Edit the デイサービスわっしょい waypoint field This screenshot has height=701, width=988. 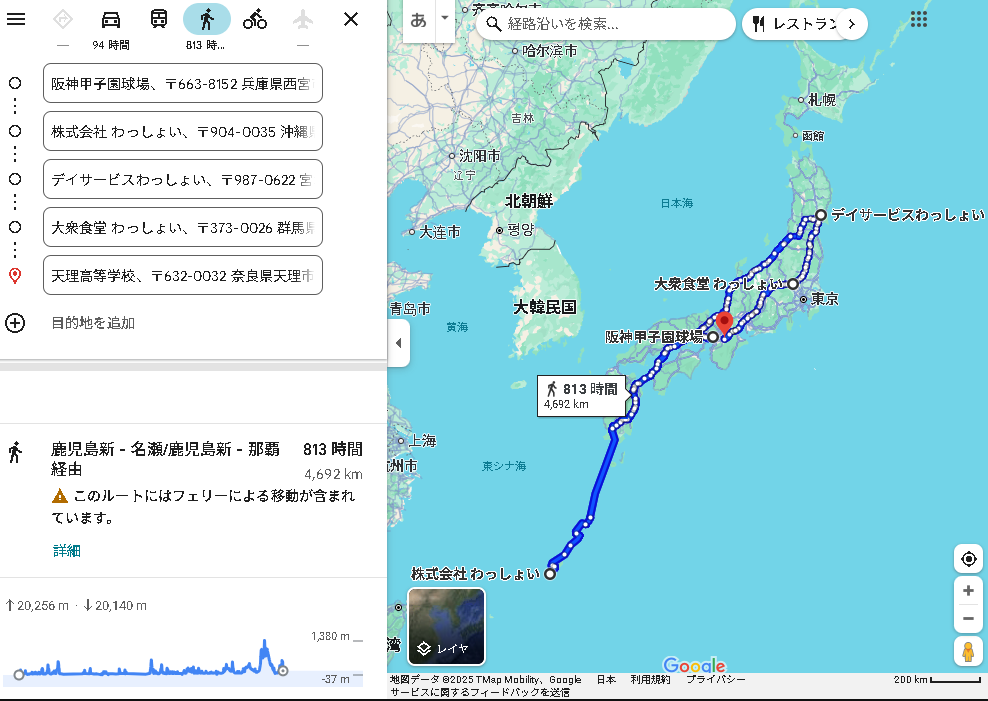[183, 179]
